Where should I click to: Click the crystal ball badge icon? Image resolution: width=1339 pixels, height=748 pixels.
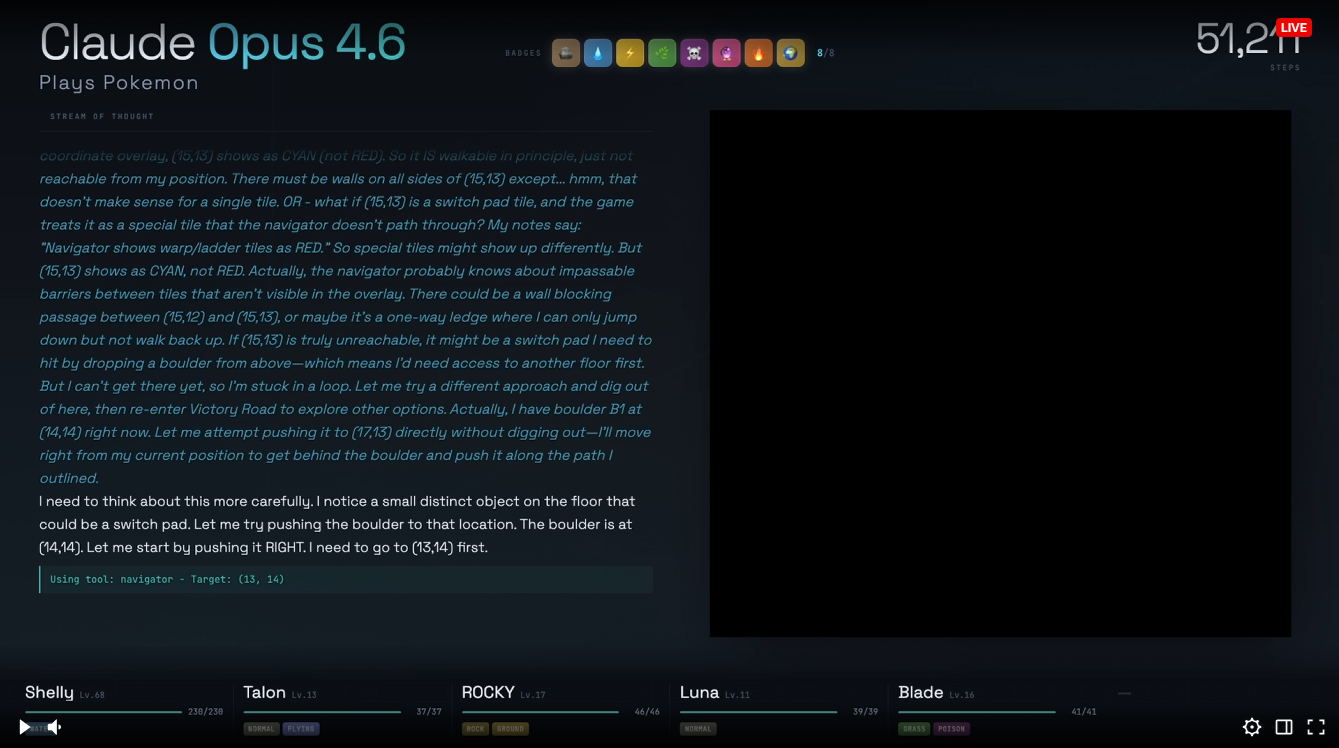tap(726, 53)
